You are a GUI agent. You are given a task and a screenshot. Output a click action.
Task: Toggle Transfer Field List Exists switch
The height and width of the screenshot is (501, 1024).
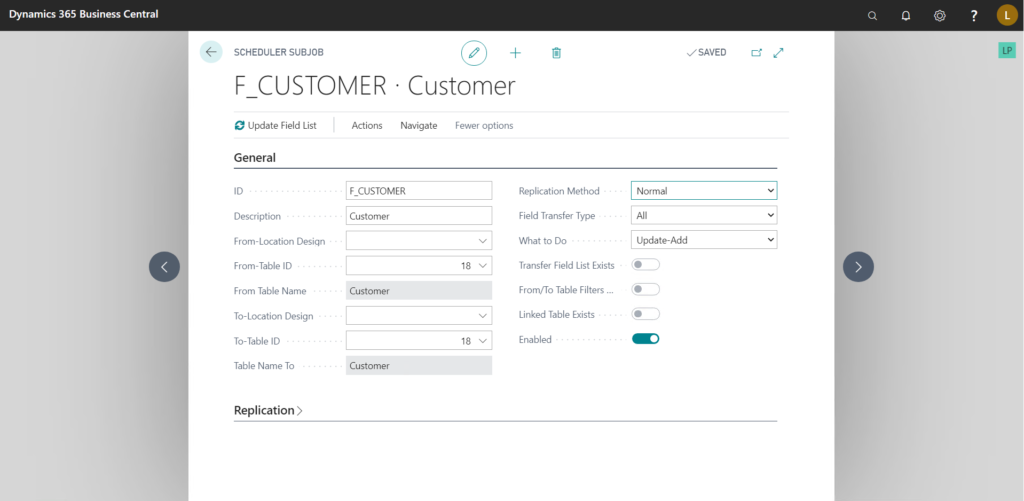[645, 265]
